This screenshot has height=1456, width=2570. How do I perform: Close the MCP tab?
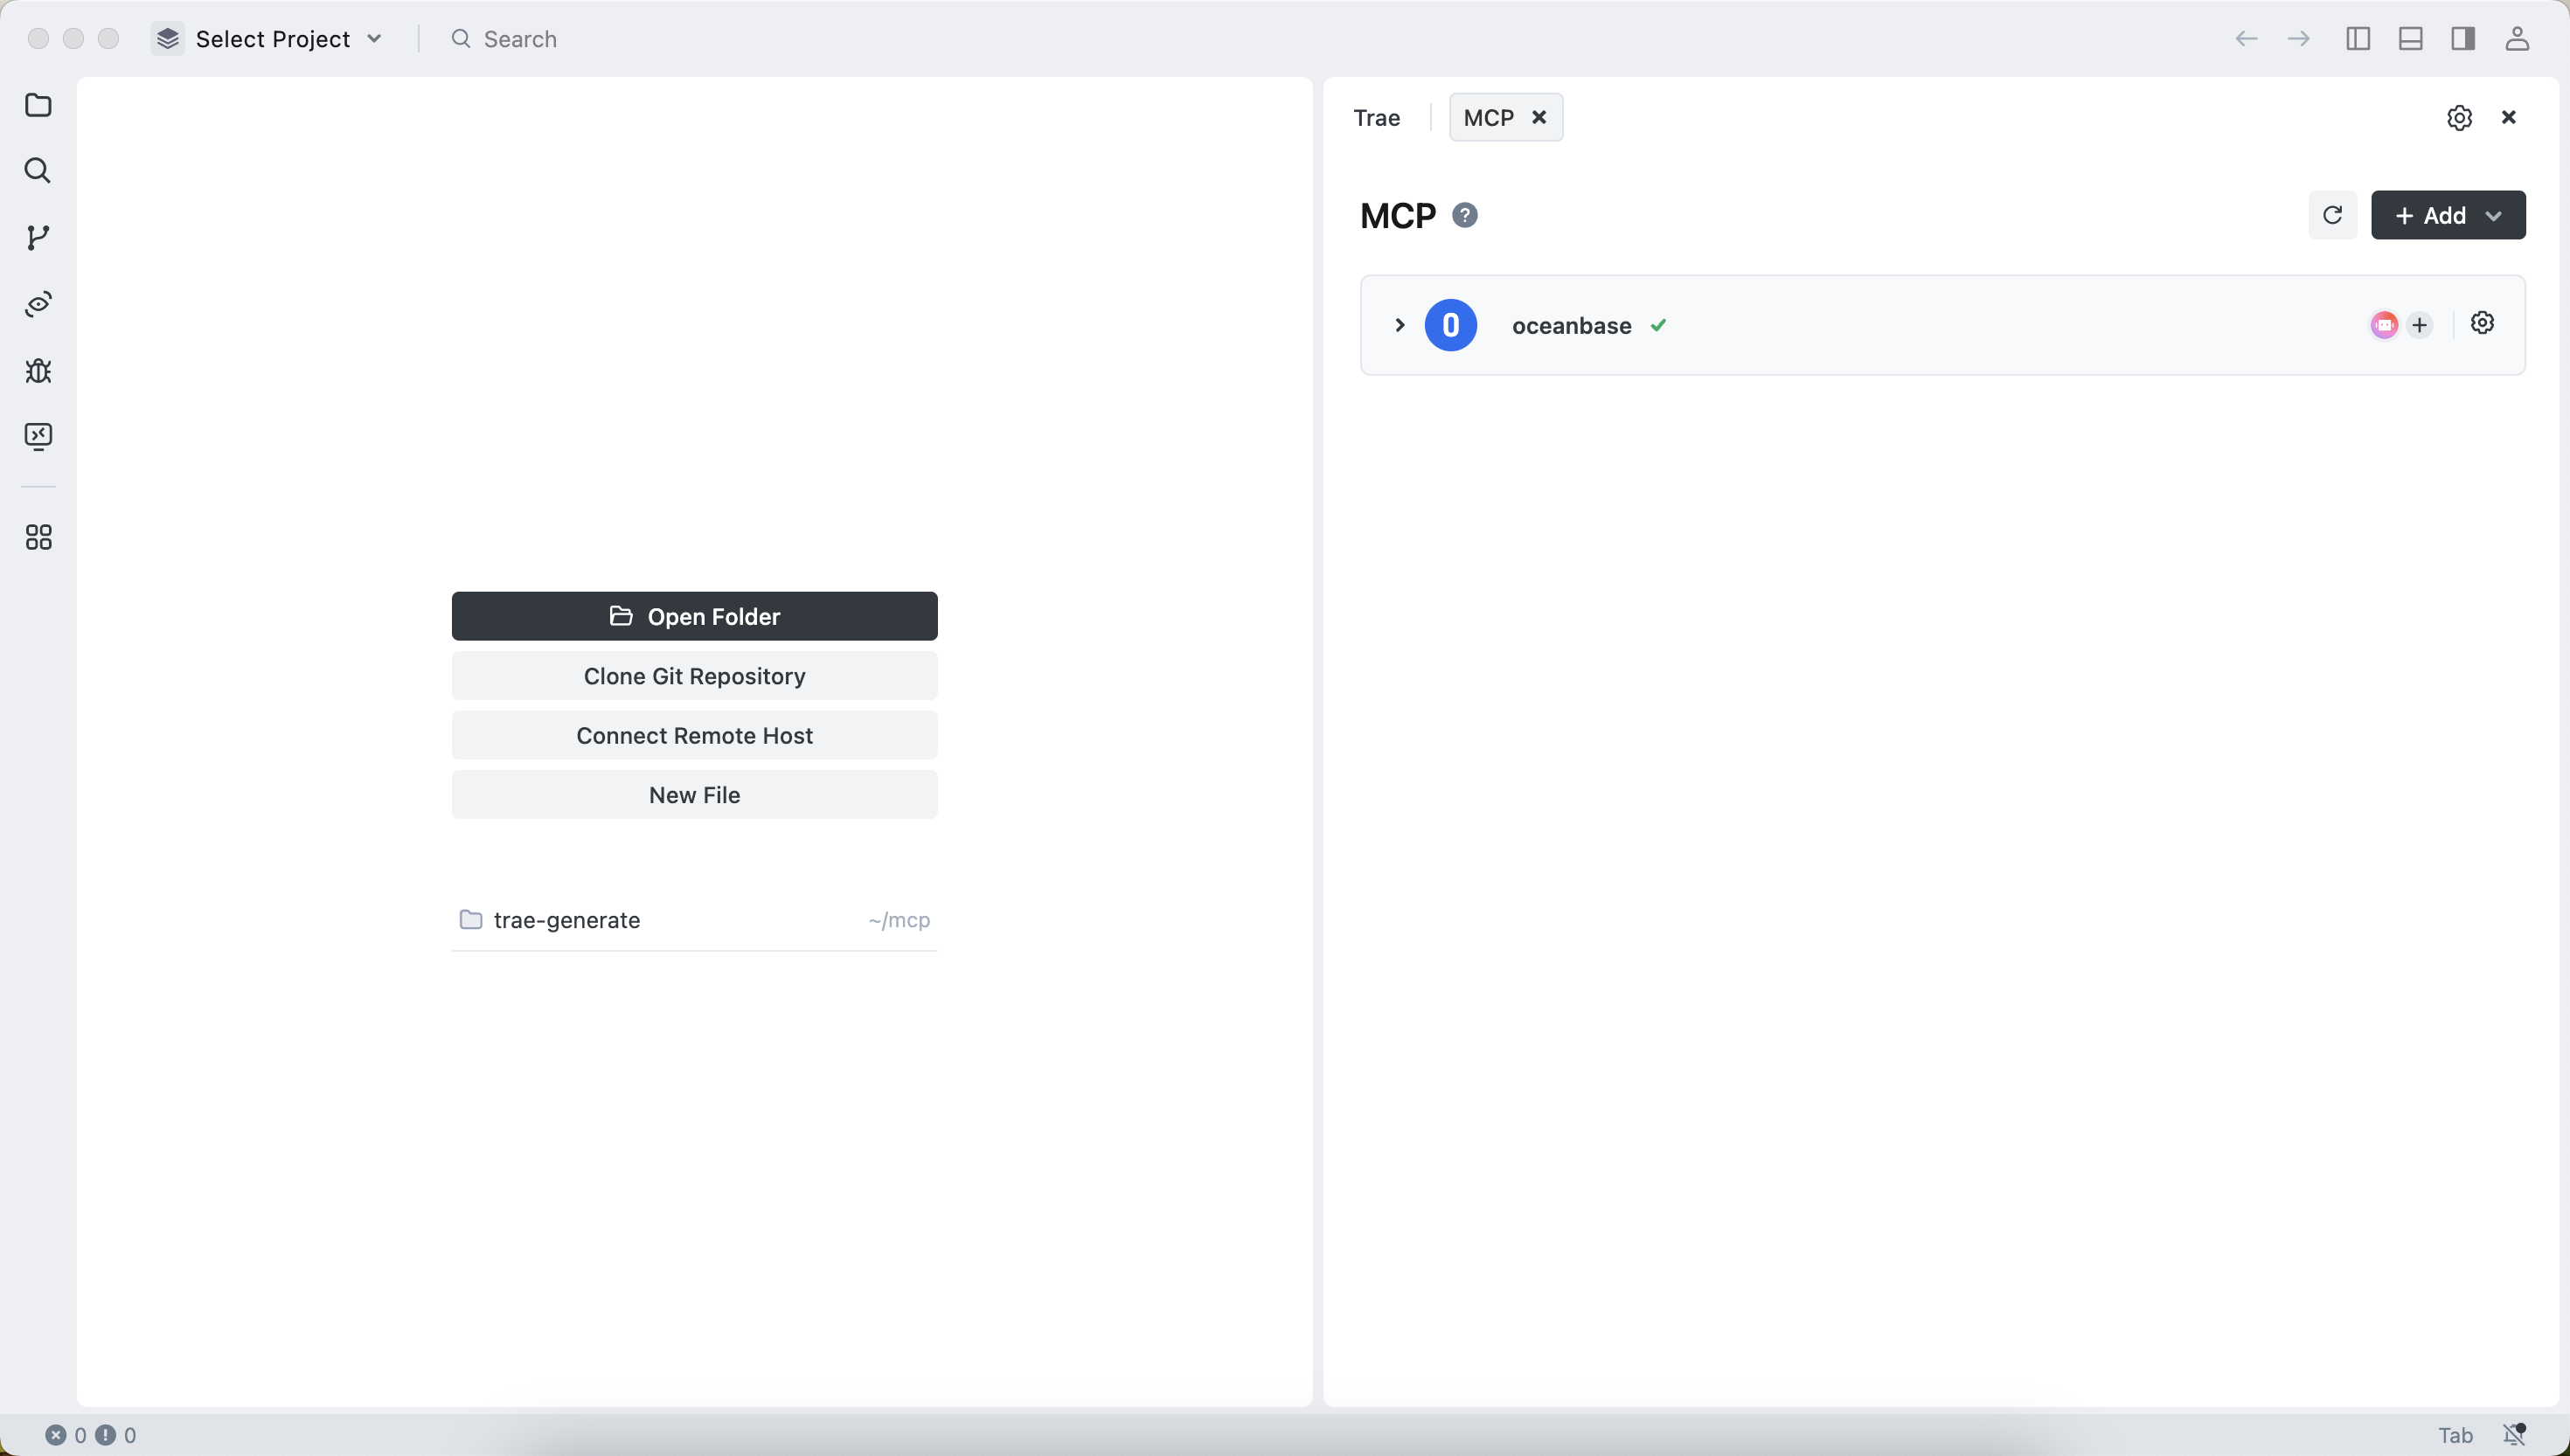[1539, 117]
